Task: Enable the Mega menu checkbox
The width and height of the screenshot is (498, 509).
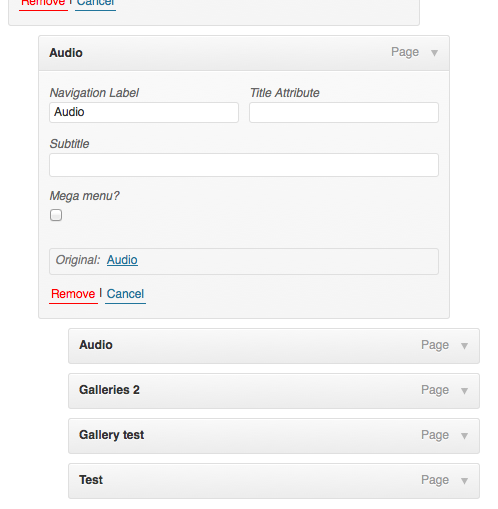Action: pos(56,215)
